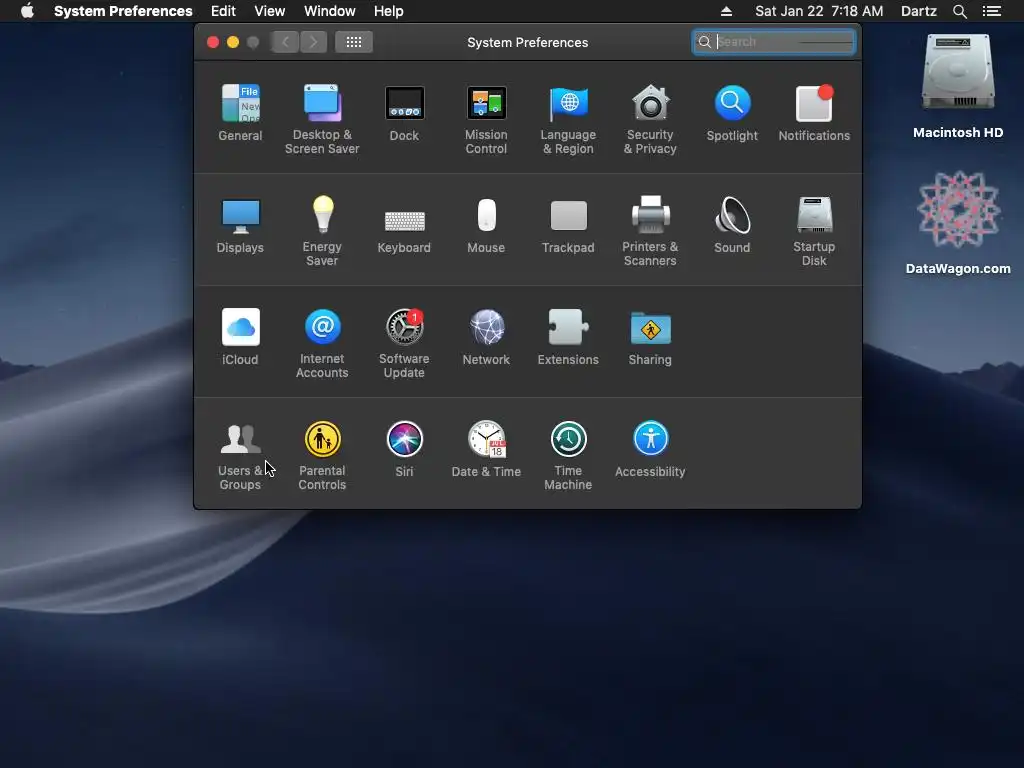
Task: Open Security & Privacy pane
Action: [650, 120]
